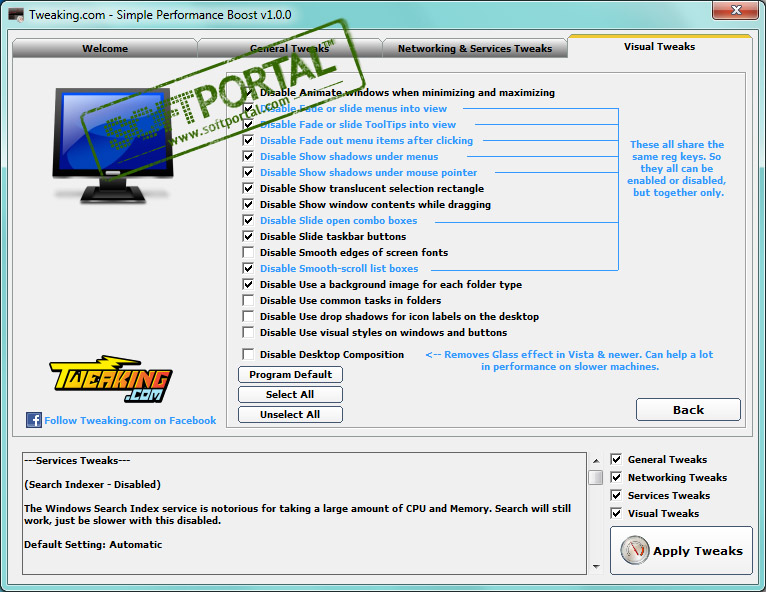
Task: Toggle Disable Fade or slide ToolTips checkbox
Action: point(248,125)
